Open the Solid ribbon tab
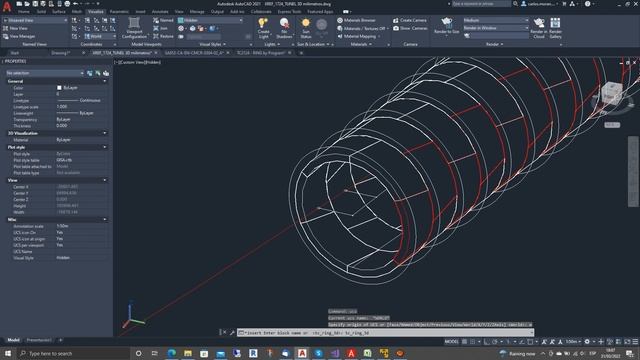The width and height of the screenshot is (640, 360). click(x=41, y=12)
